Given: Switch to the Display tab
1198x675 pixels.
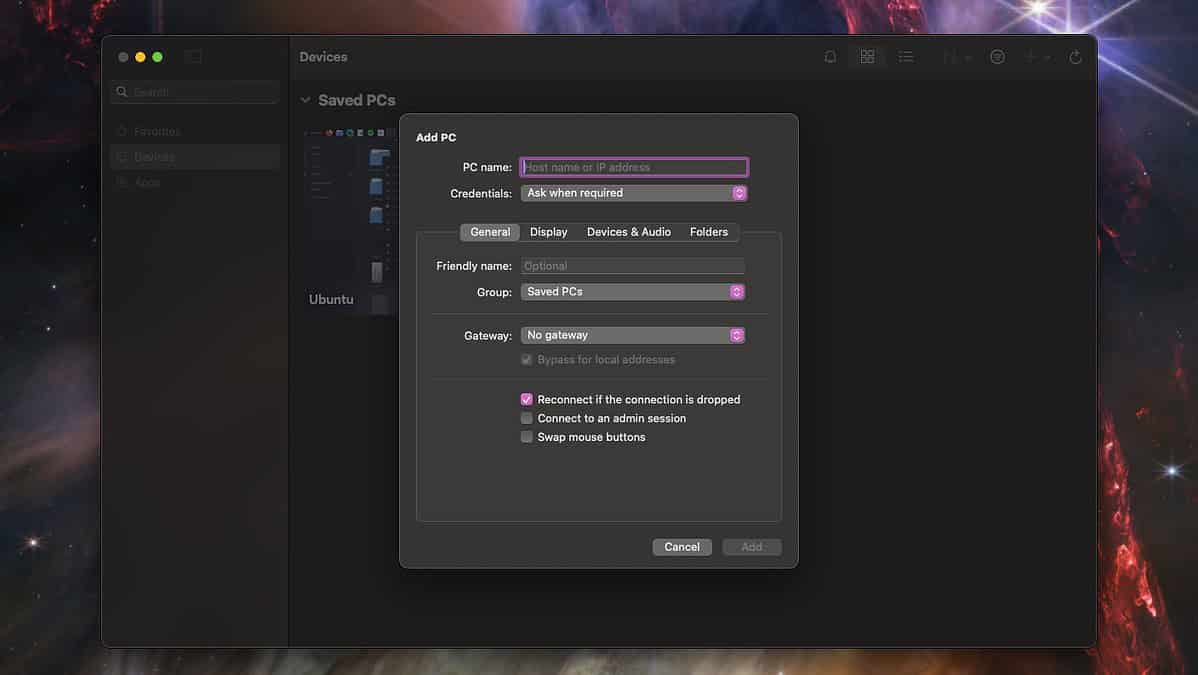Looking at the screenshot, I should (548, 231).
